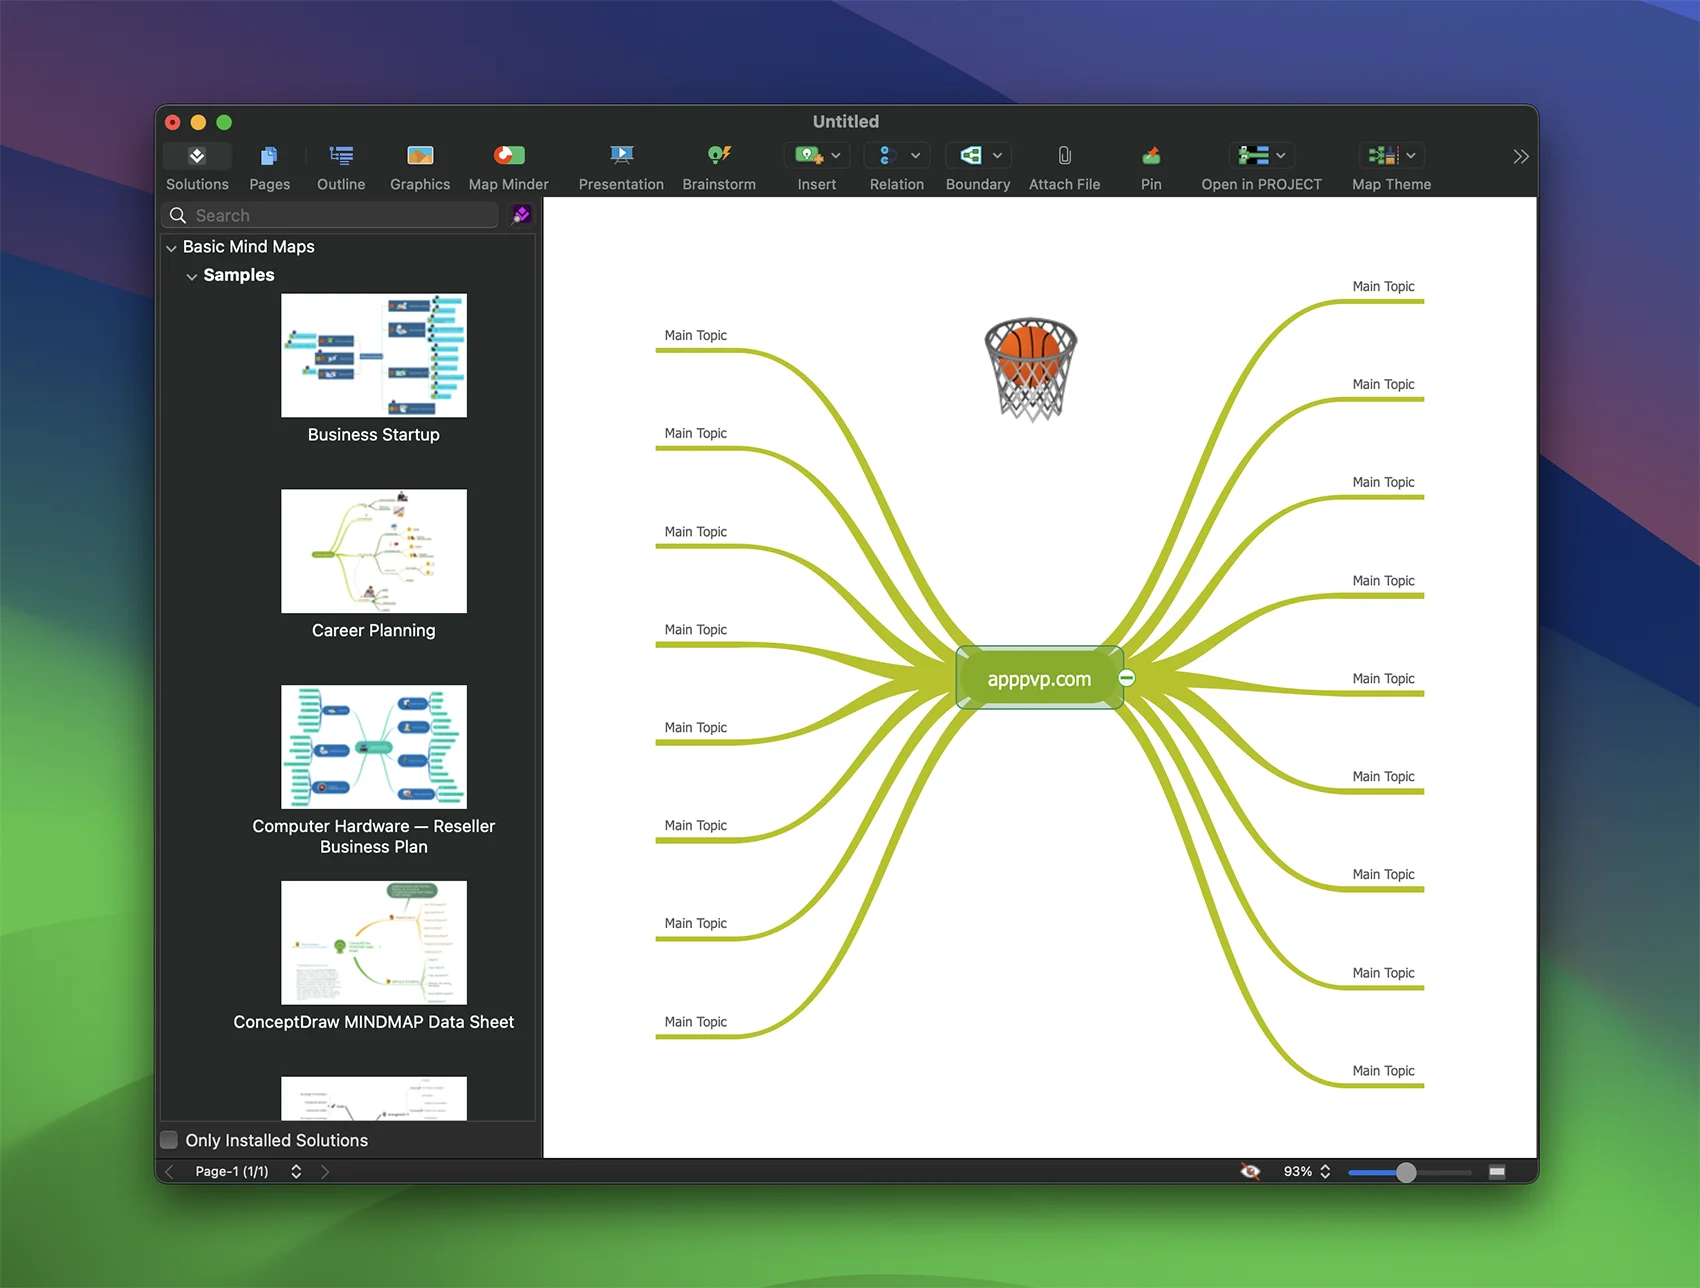Open Boundary dropdown arrow

point(997,156)
